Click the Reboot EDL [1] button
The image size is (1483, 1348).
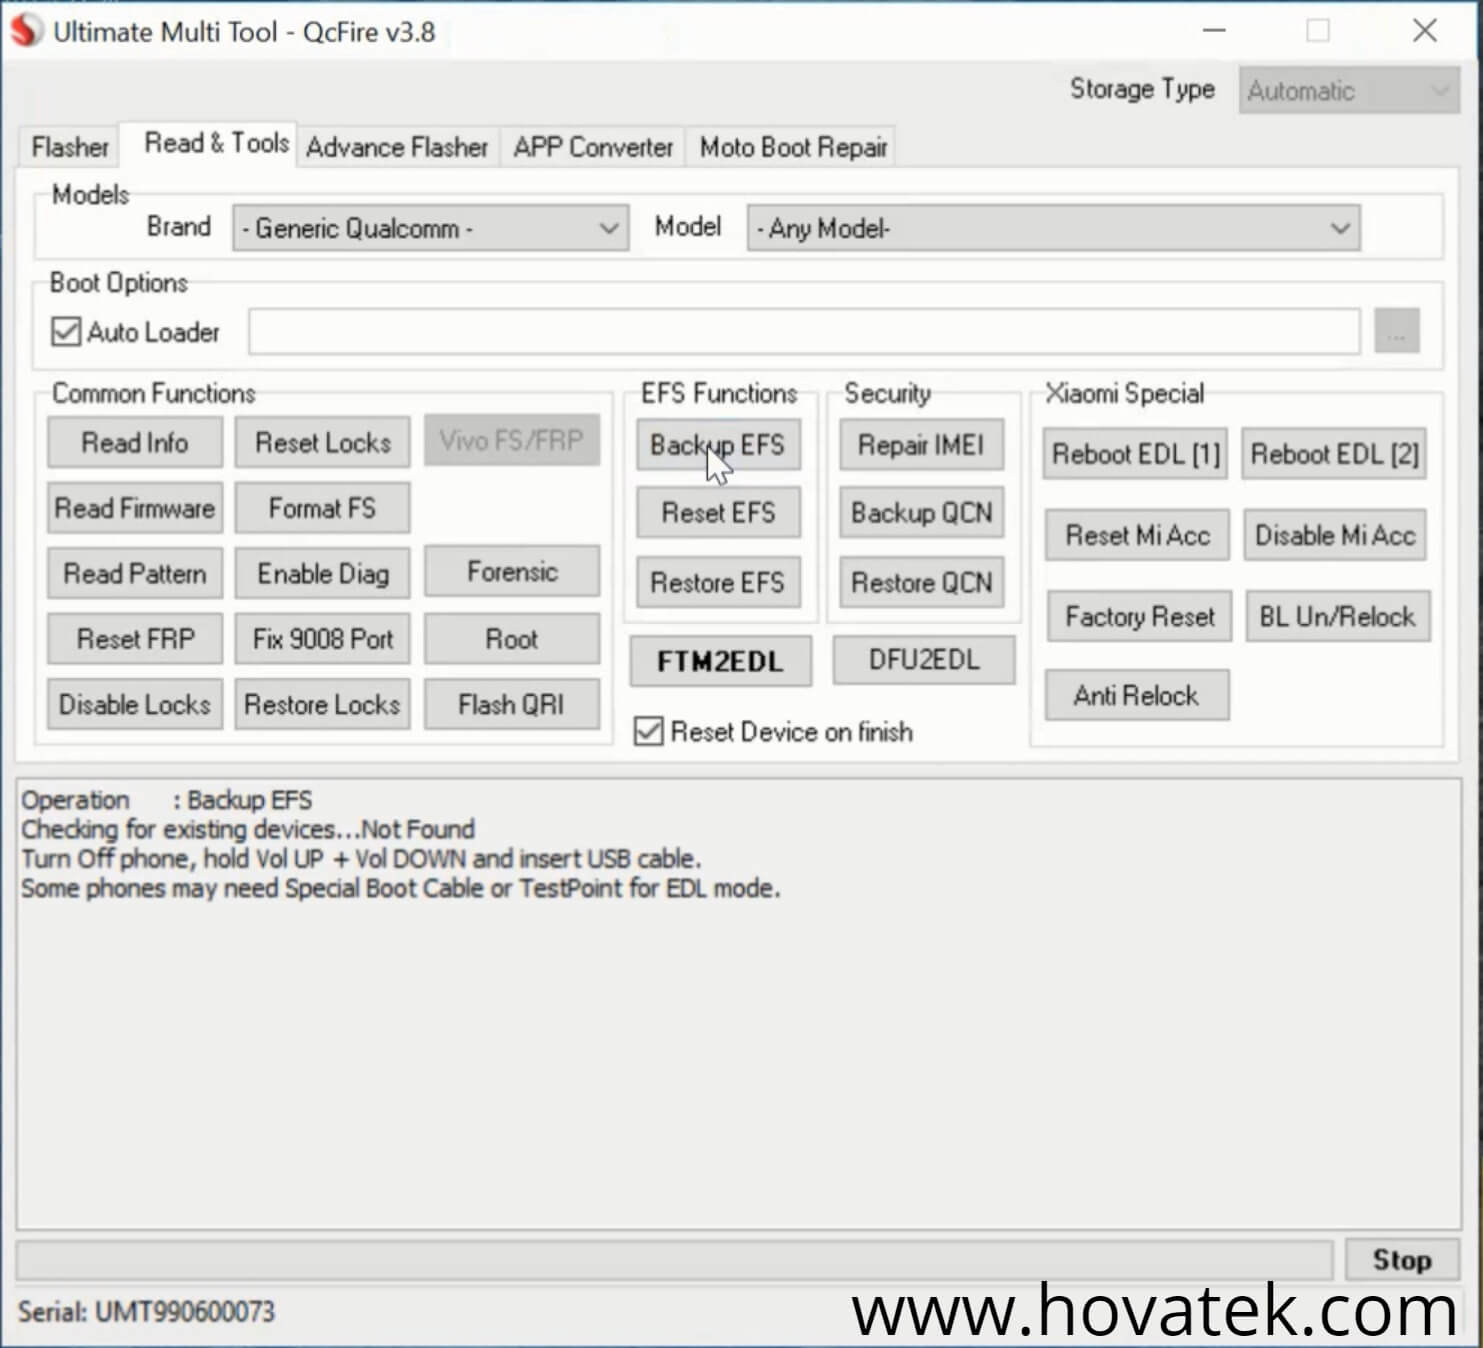click(x=1135, y=454)
